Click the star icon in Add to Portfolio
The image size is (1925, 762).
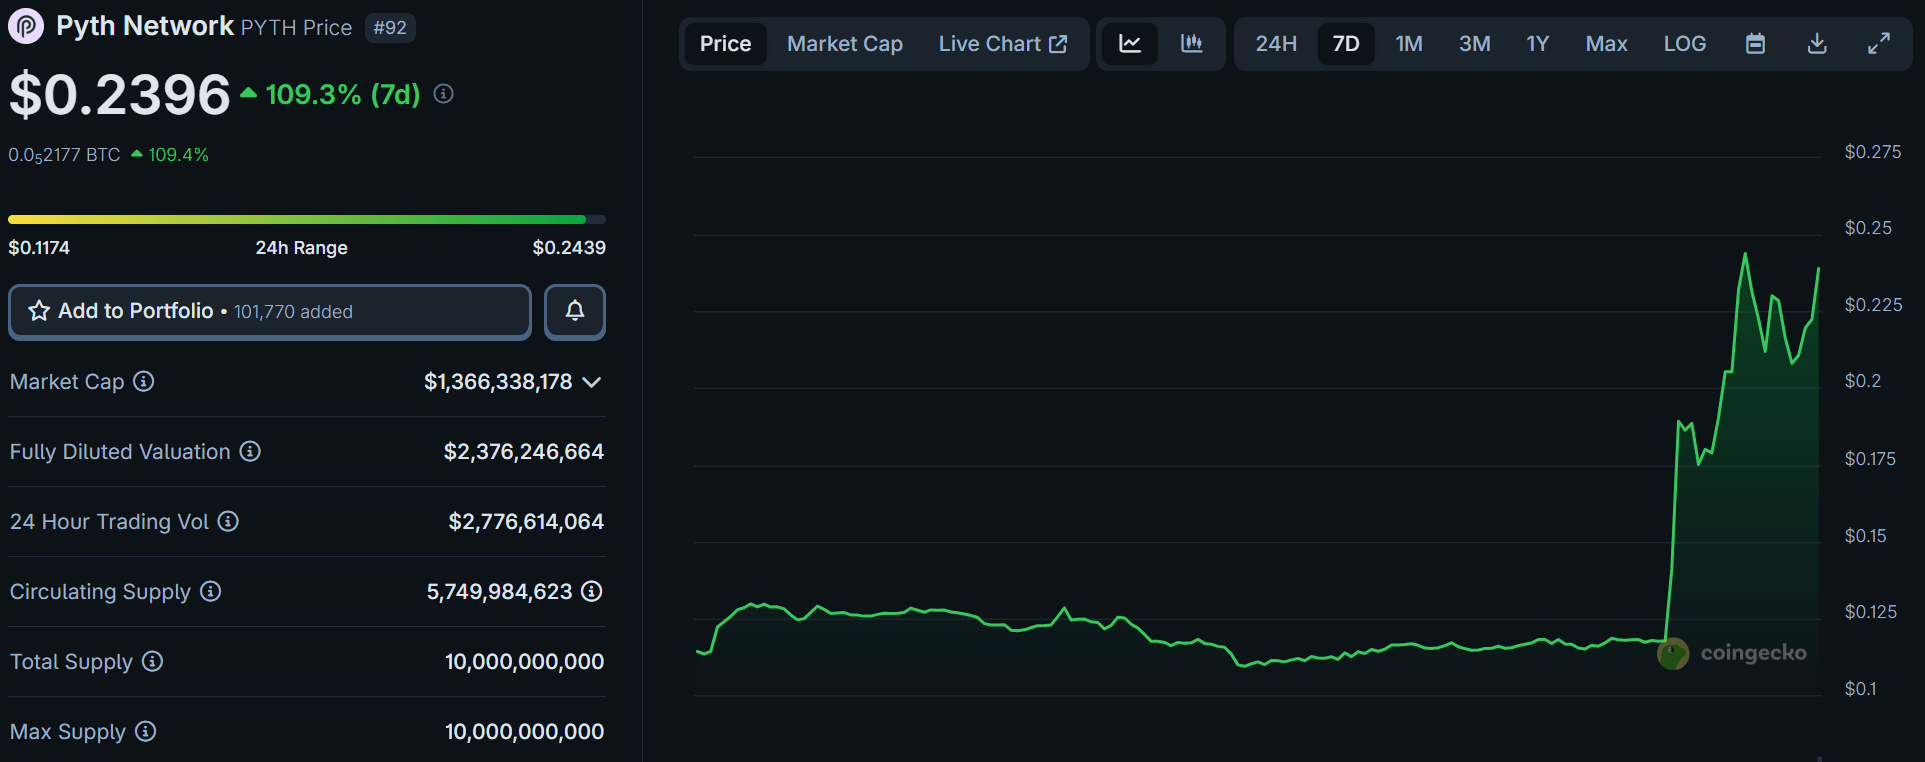39,311
